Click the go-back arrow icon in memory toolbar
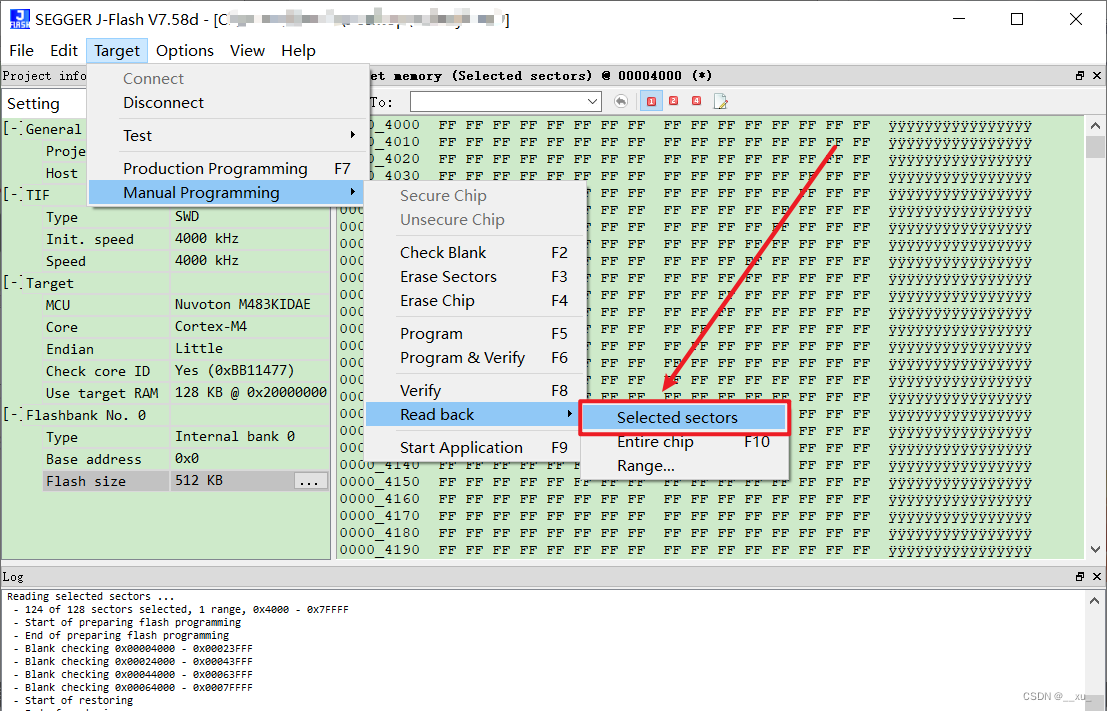 click(621, 102)
